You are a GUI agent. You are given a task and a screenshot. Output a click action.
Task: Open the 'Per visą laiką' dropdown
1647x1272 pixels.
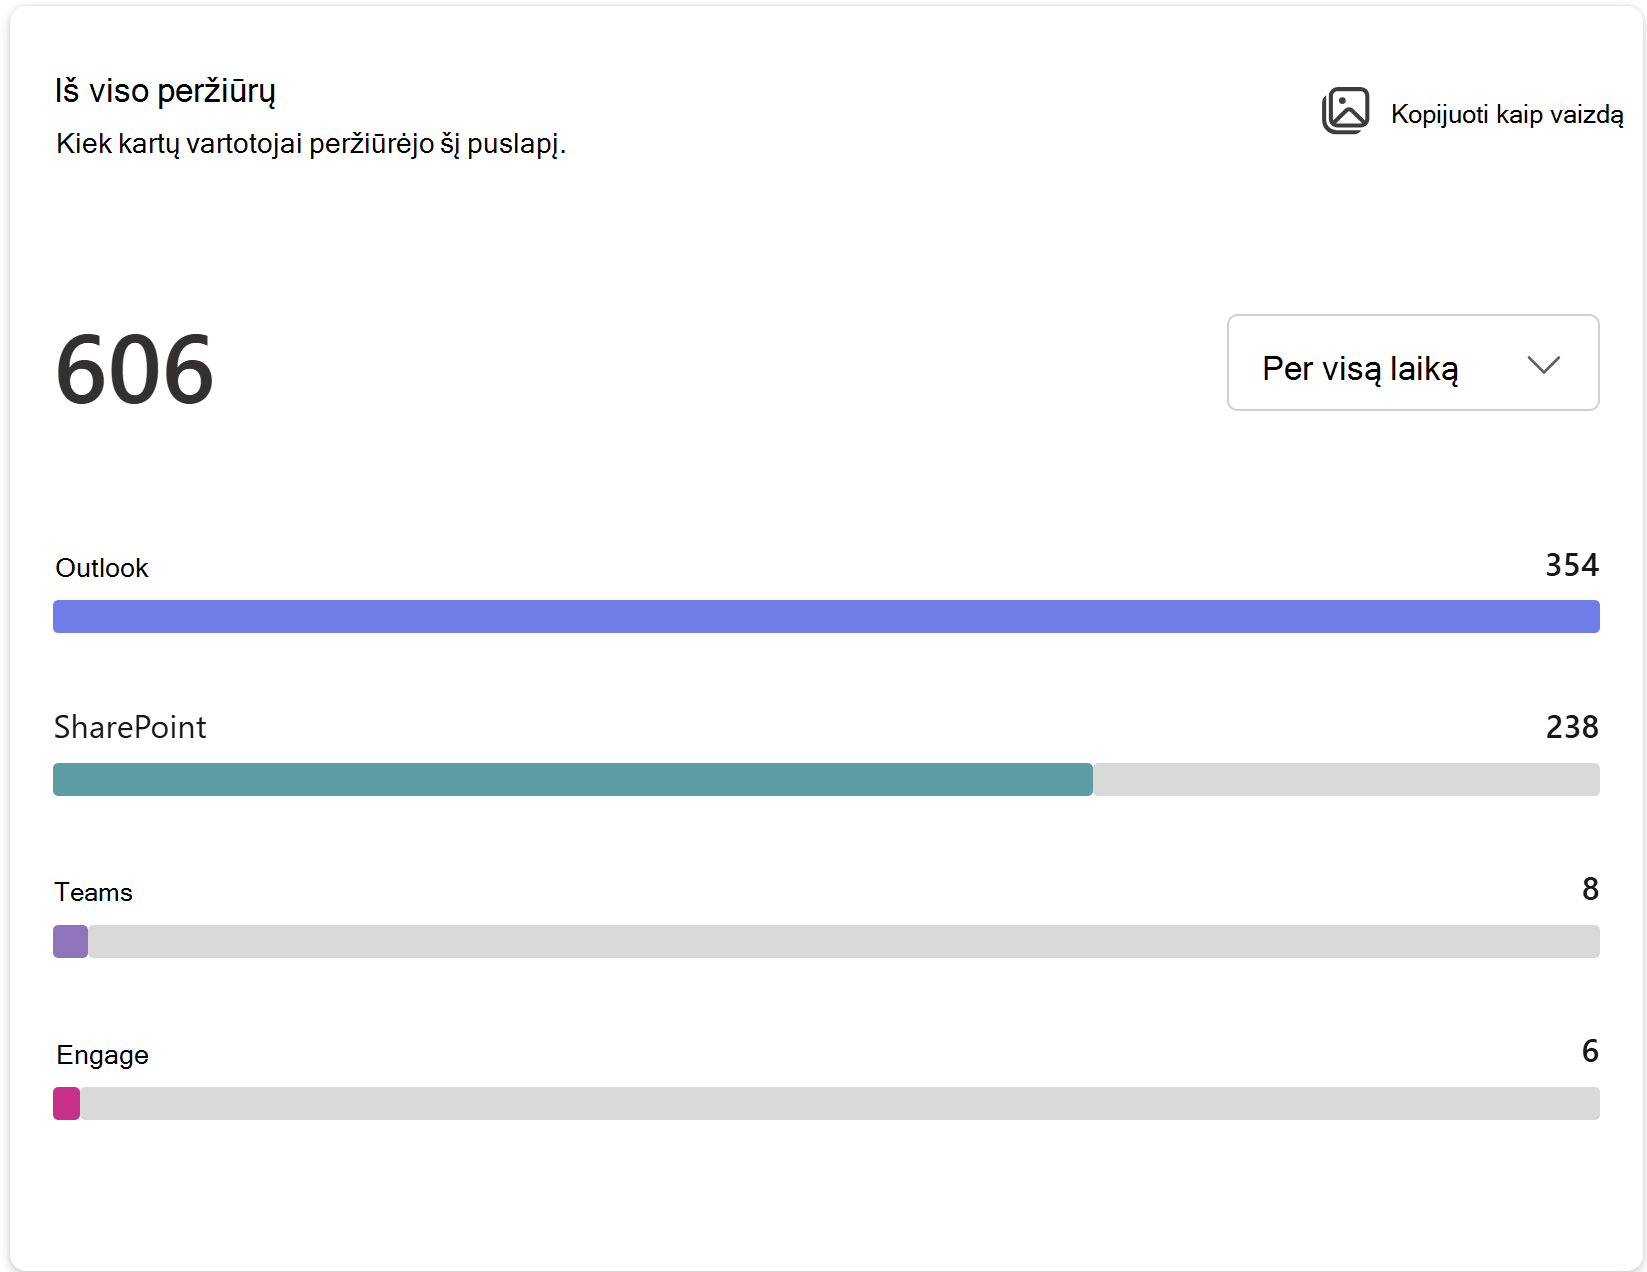point(1412,363)
